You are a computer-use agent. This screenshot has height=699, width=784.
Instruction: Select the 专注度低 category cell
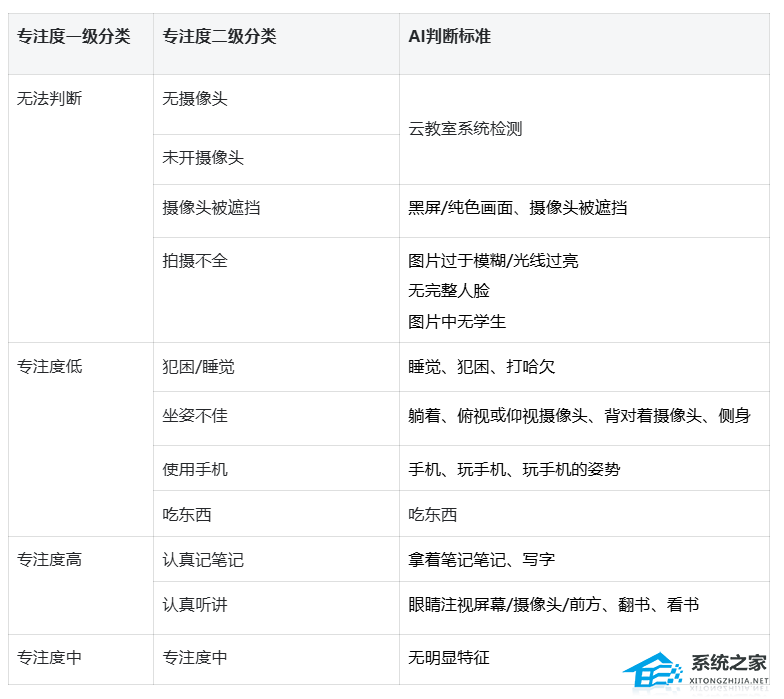50,367
